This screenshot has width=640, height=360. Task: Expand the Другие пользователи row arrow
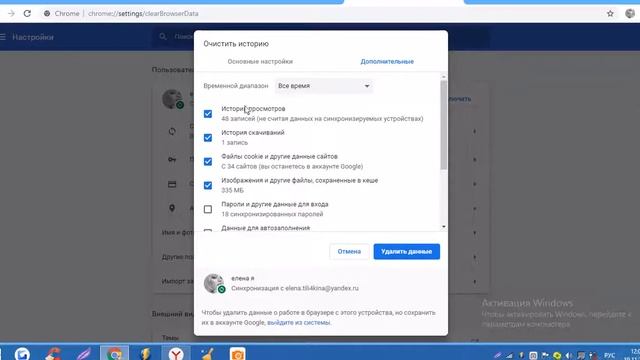(x=474, y=257)
